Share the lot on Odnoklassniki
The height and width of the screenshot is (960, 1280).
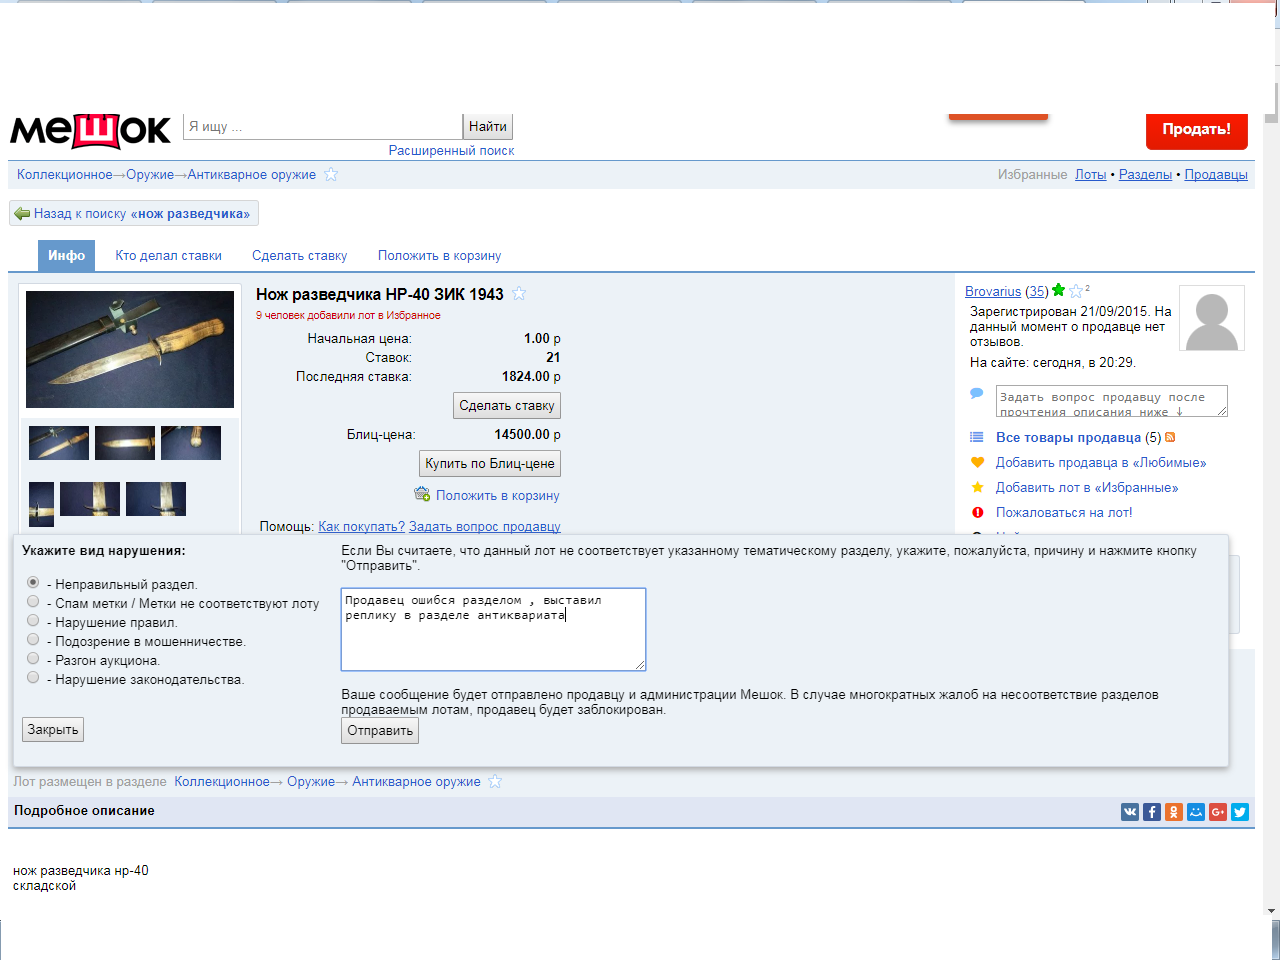click(x=1174, y=812)
